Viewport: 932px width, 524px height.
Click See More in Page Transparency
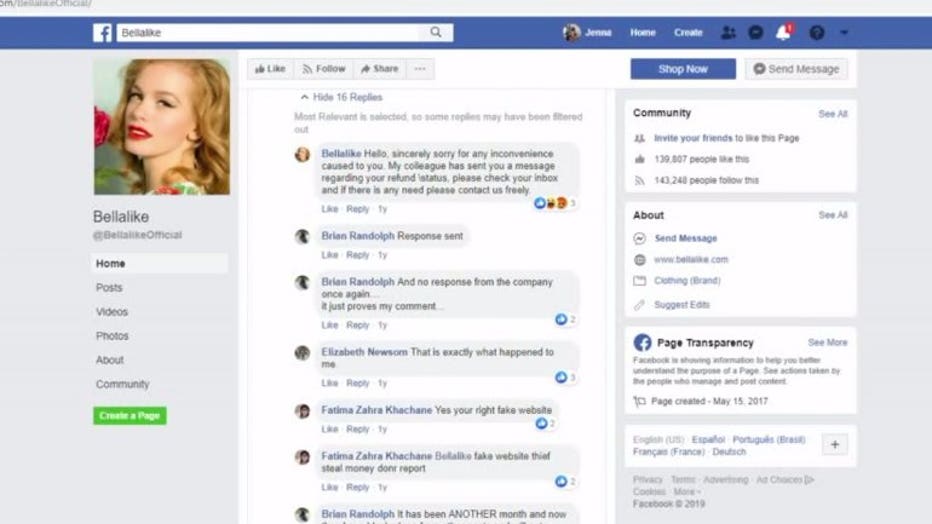[827, 342]
